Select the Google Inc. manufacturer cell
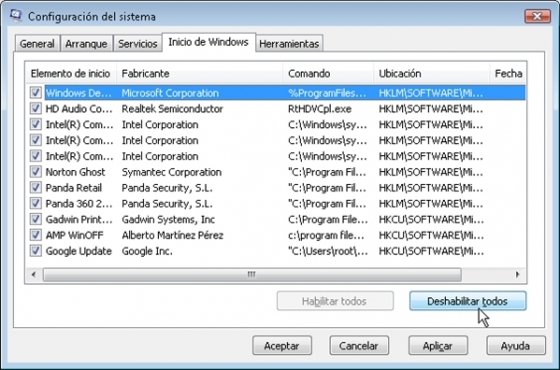The height and width of the screenshot is (370, 560). (147, 251)
